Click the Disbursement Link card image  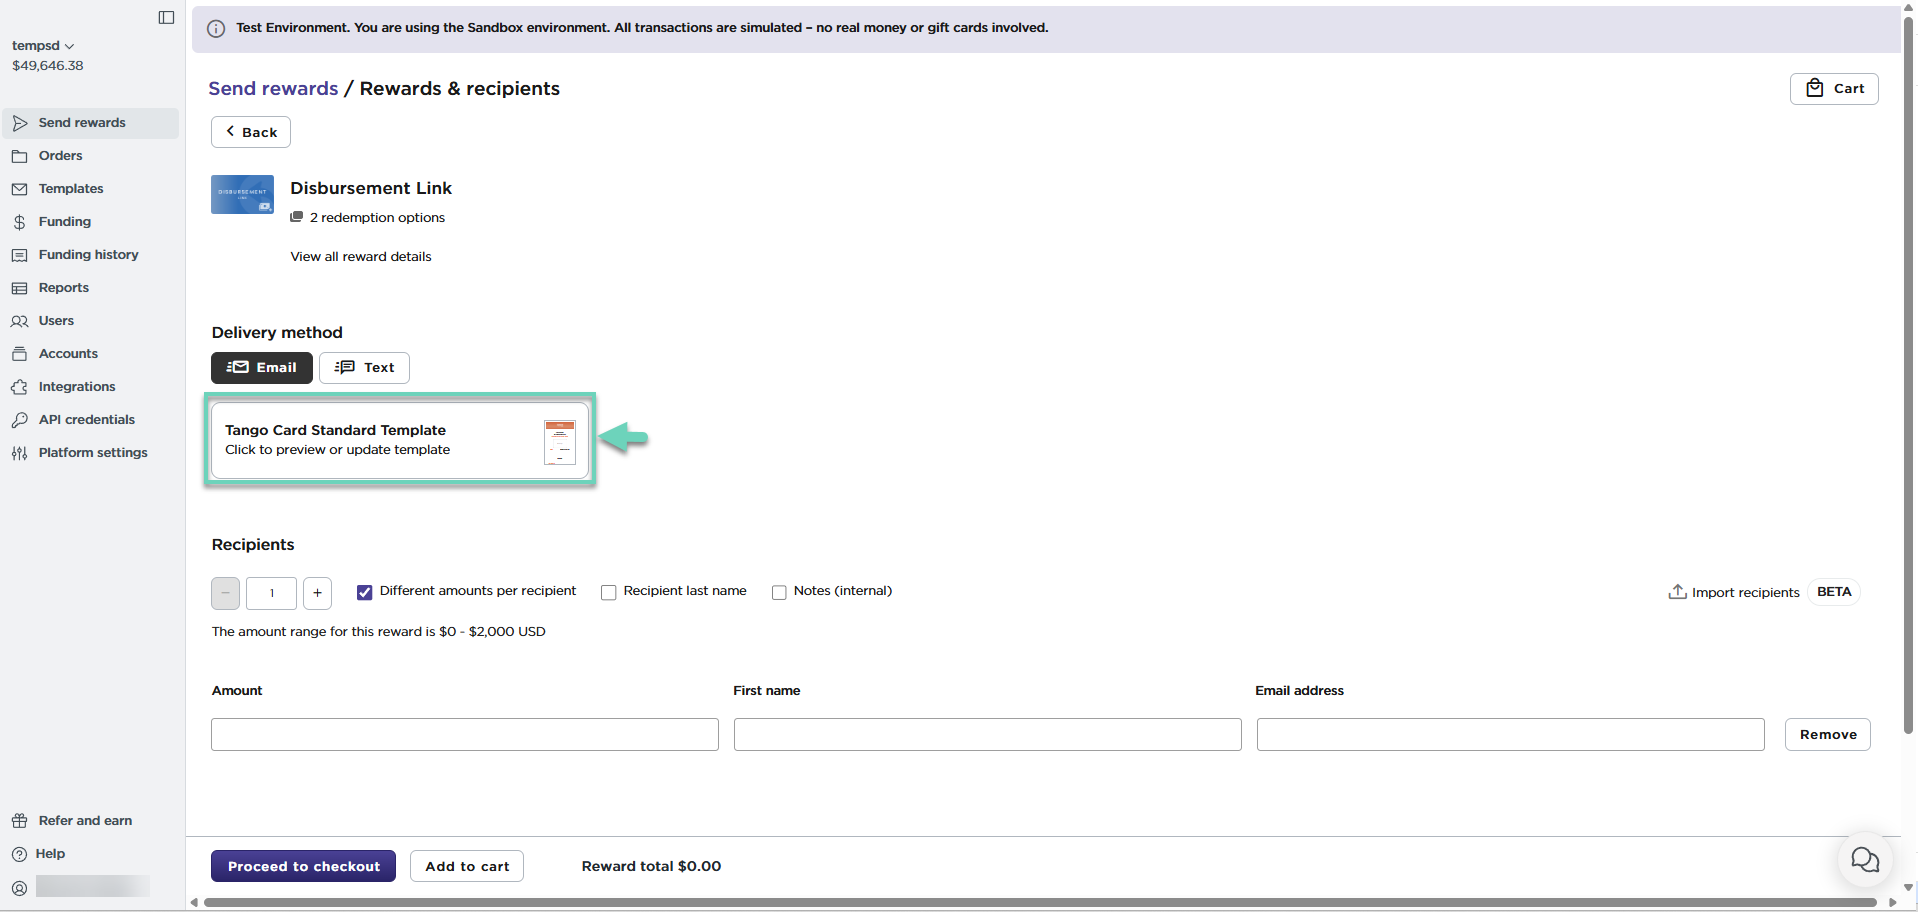click(x=242, y=194)
